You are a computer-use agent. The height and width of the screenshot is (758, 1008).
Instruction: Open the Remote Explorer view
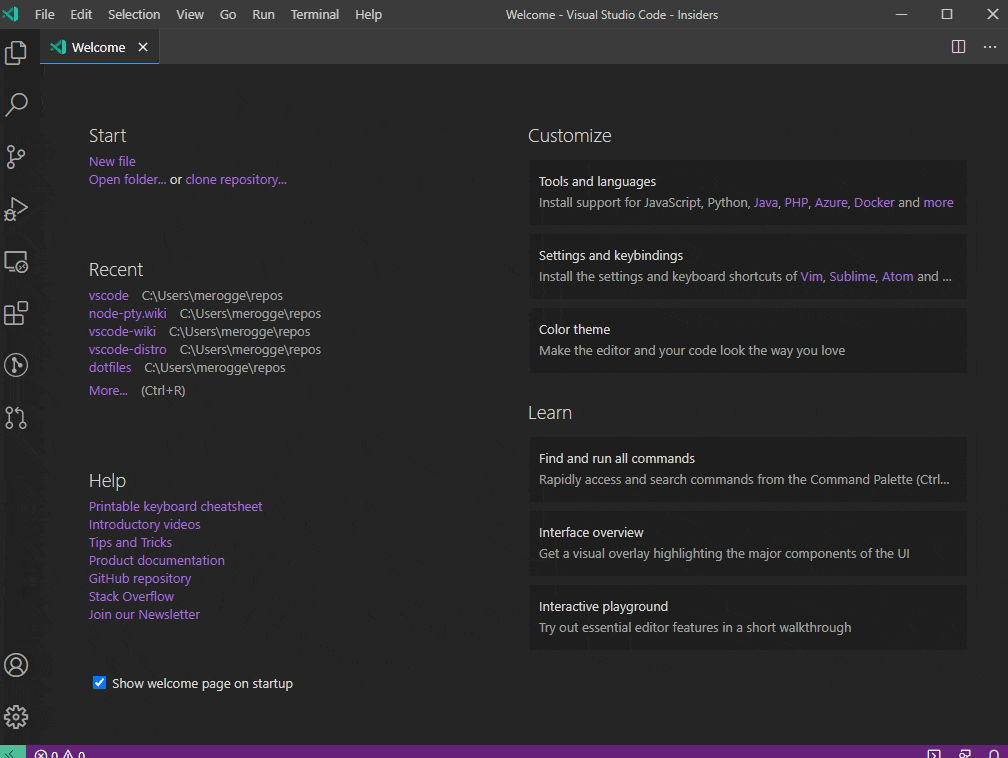point(16,261)
